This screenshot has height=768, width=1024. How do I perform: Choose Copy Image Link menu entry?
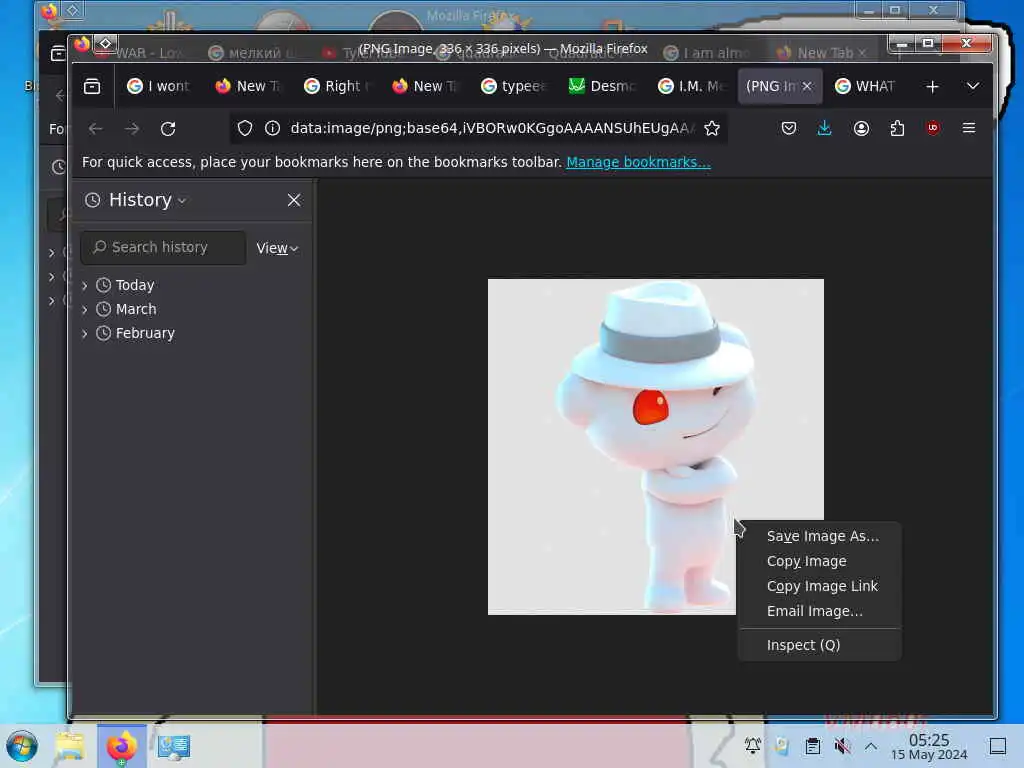[x=822, y=586]
